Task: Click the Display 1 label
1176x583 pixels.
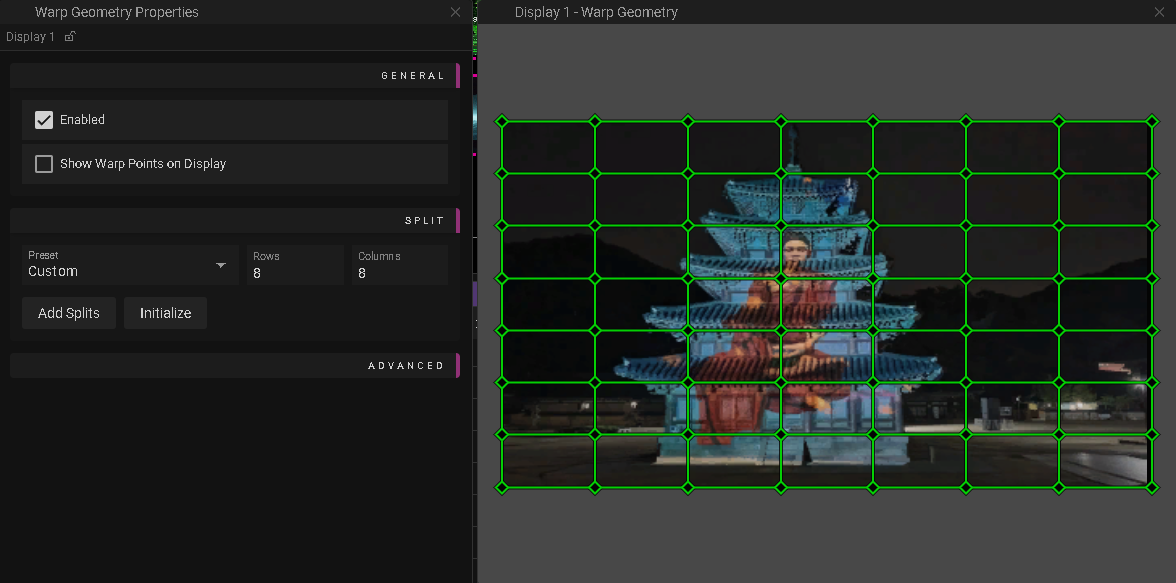Action: point(30,37)
